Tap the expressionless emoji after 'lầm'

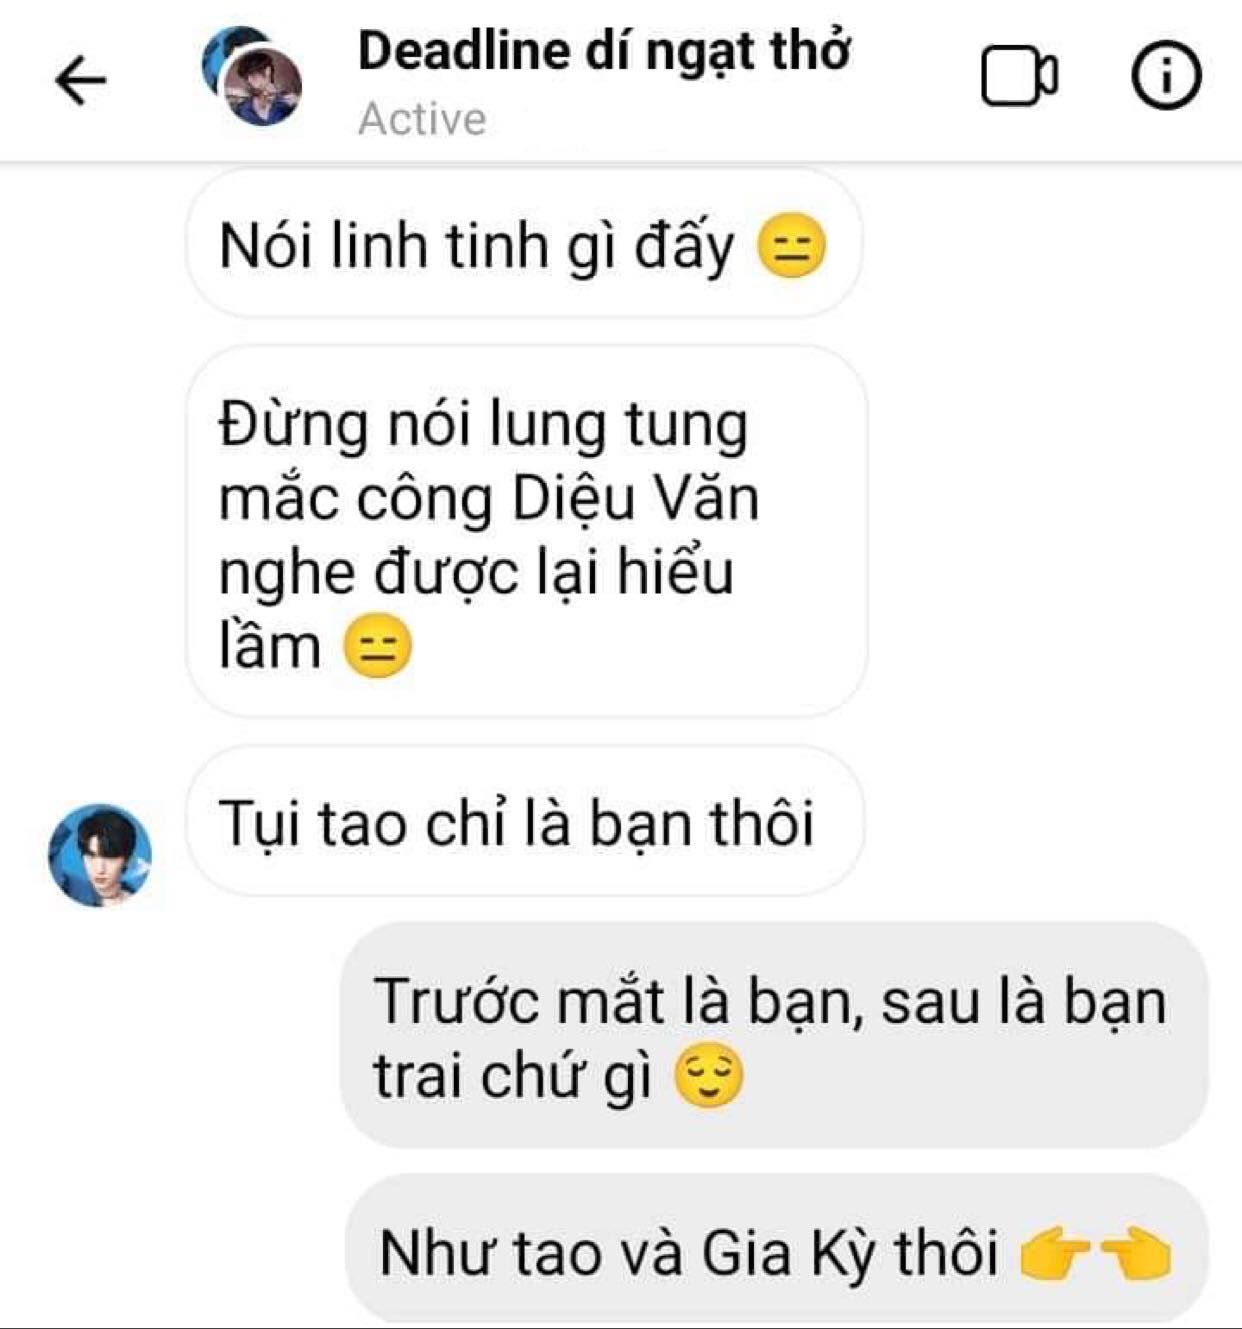pyautogui.click(x=377, y=648)
